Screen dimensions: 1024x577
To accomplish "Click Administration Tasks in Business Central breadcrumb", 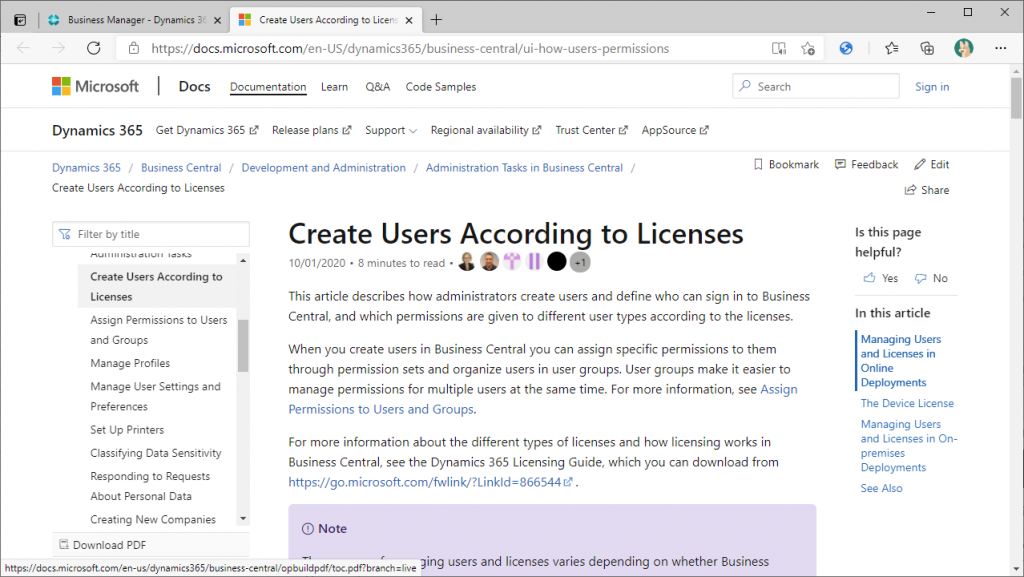I will click(524, 168).
